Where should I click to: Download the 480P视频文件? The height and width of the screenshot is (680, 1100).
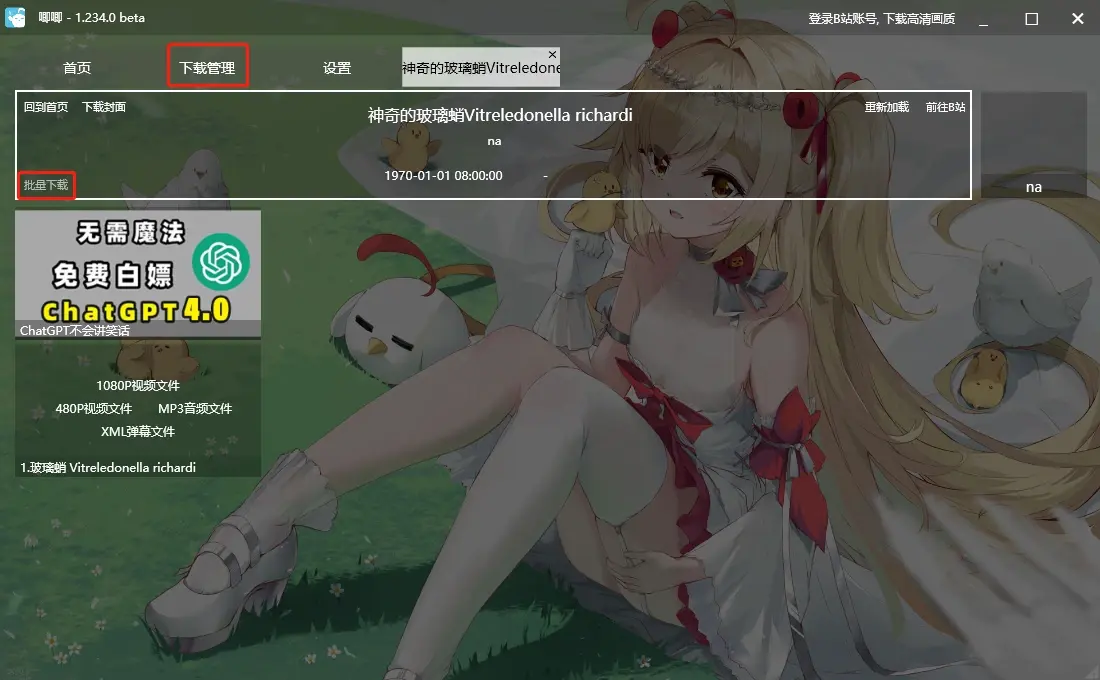(94, 408)
